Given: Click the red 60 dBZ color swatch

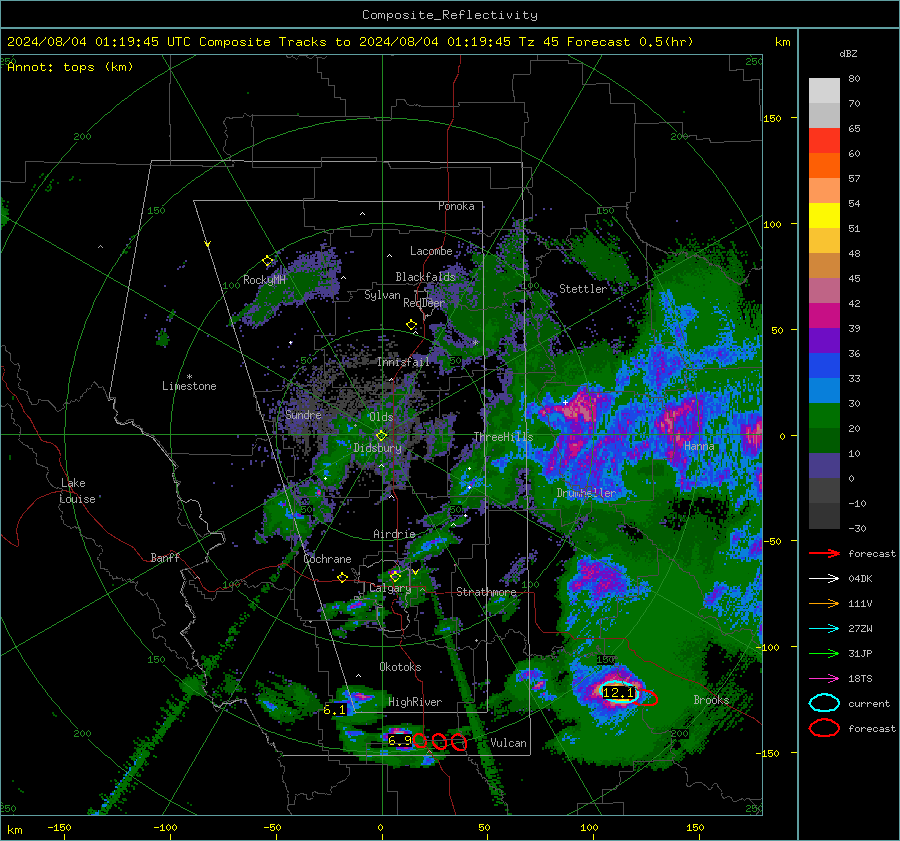Looking at the screenshot, I should (824, 141).
